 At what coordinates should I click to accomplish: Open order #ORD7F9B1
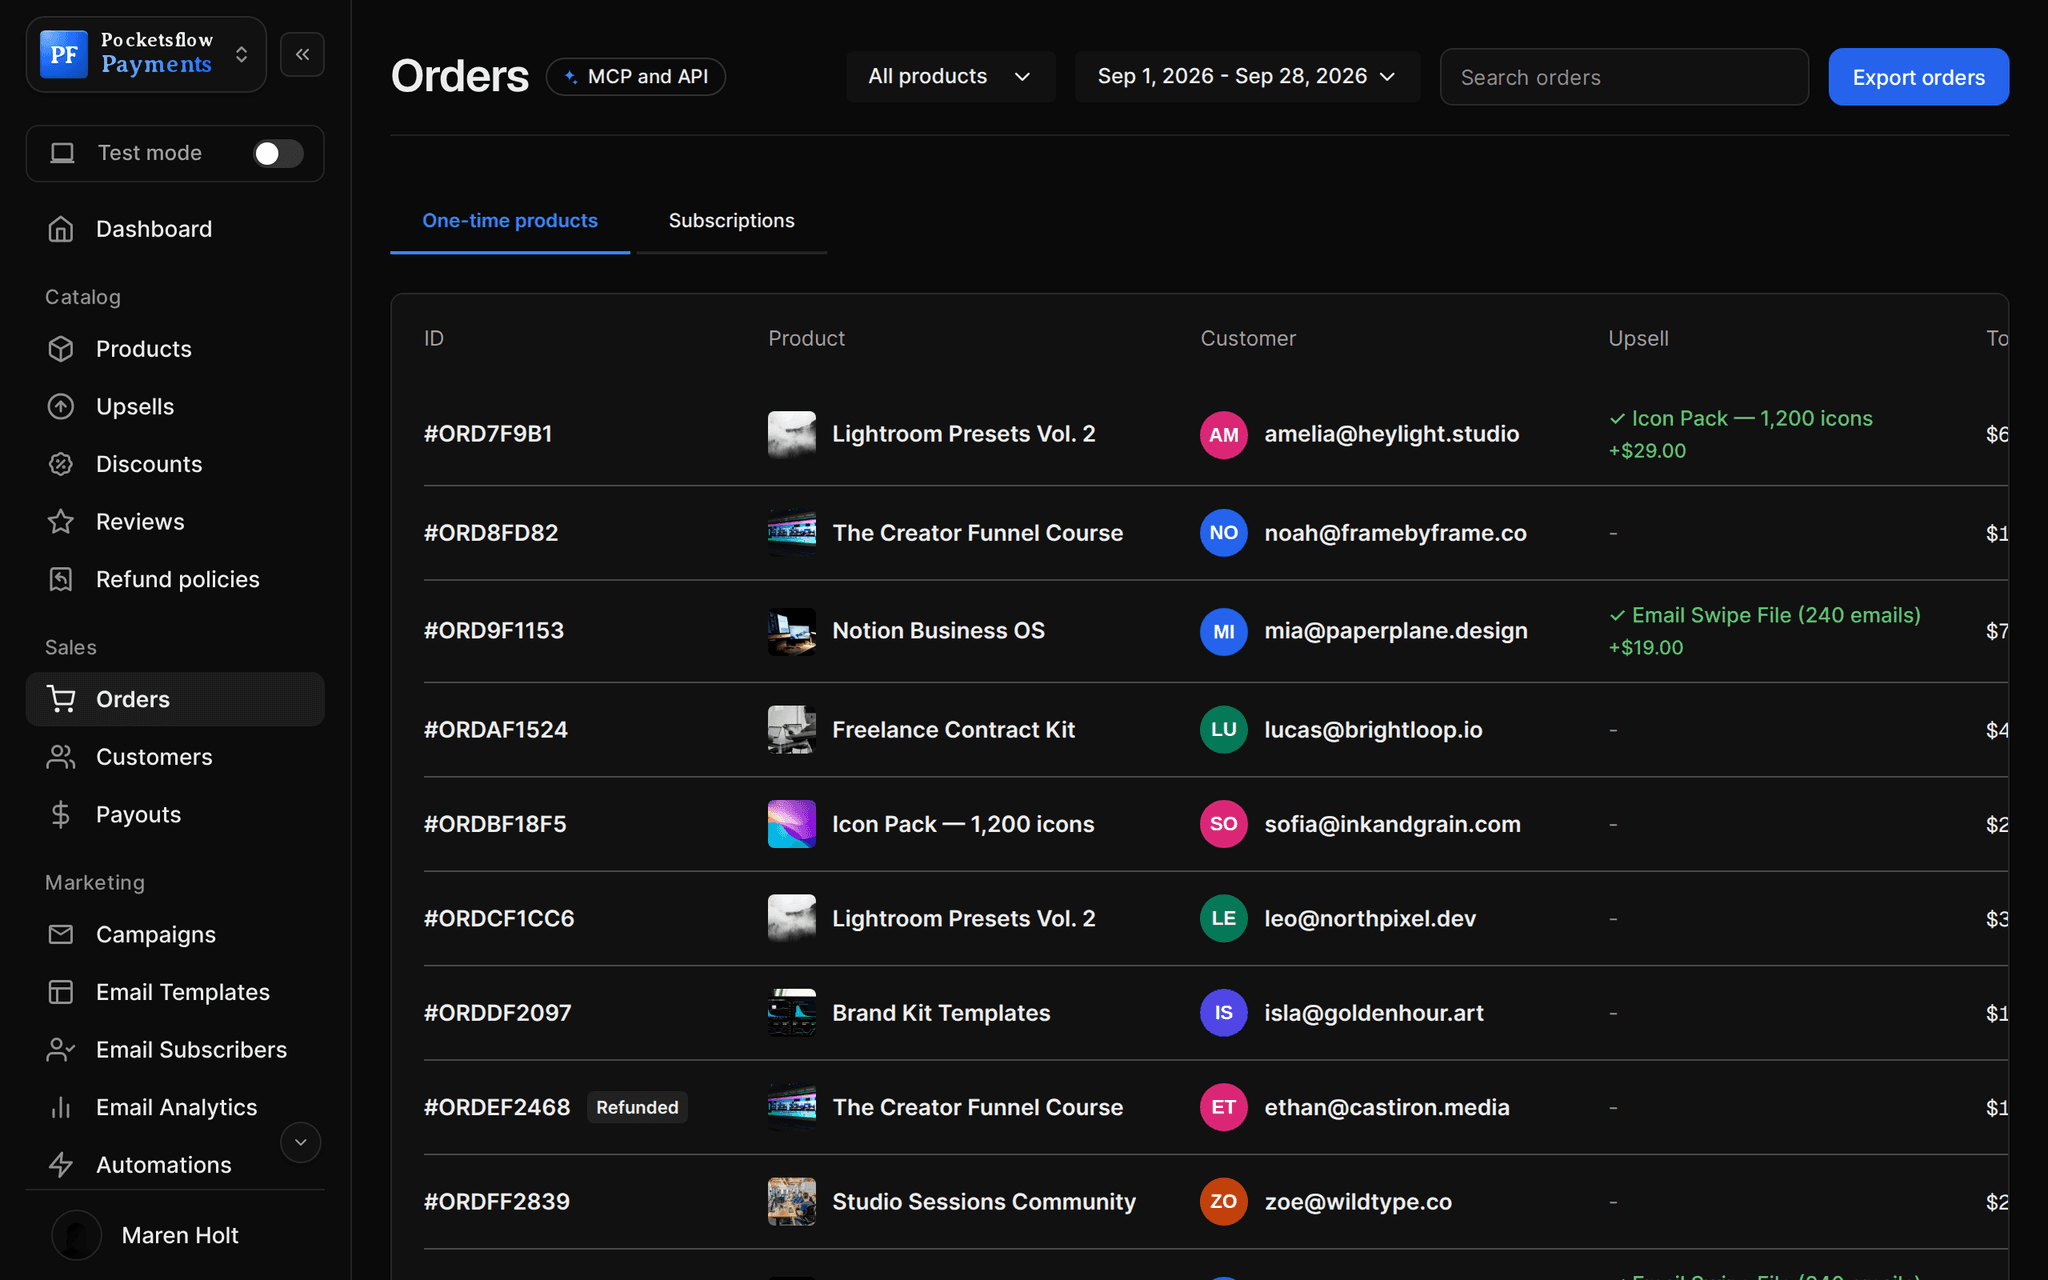click(488, 434)
